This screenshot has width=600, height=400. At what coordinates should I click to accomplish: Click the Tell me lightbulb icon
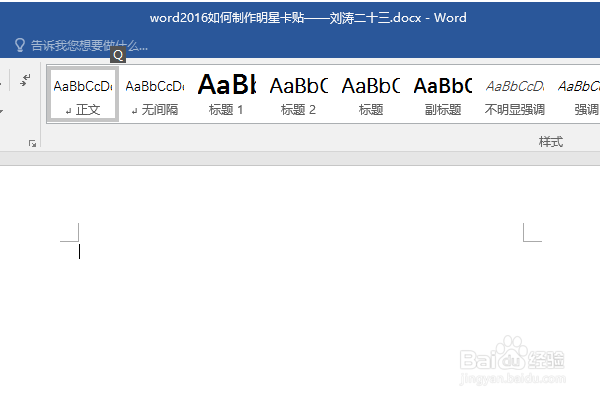tap(20, 45)
